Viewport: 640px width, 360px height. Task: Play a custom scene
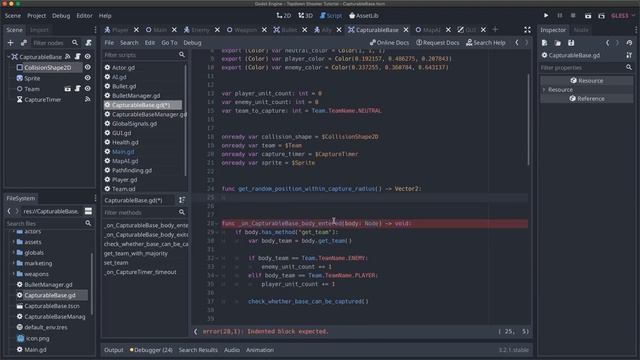point(602,16)
